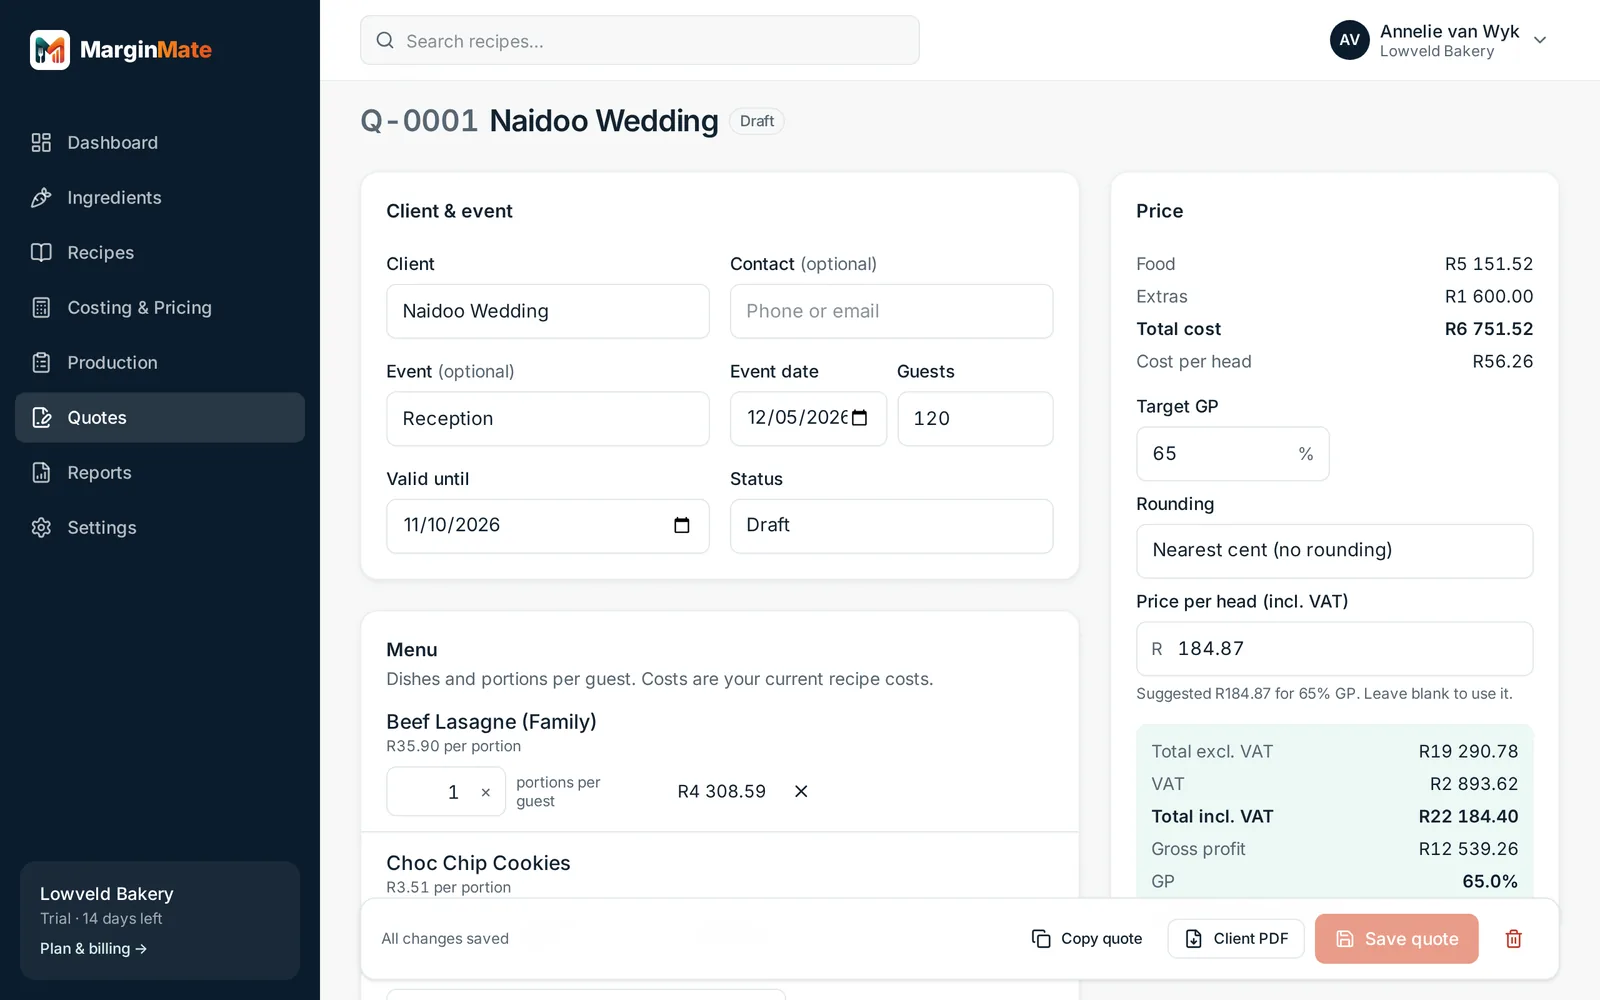The width and height of the screenshot is (1600, 1000).
Task: Open the Valid until calendar picker icon
Action: tap(682, 526)
